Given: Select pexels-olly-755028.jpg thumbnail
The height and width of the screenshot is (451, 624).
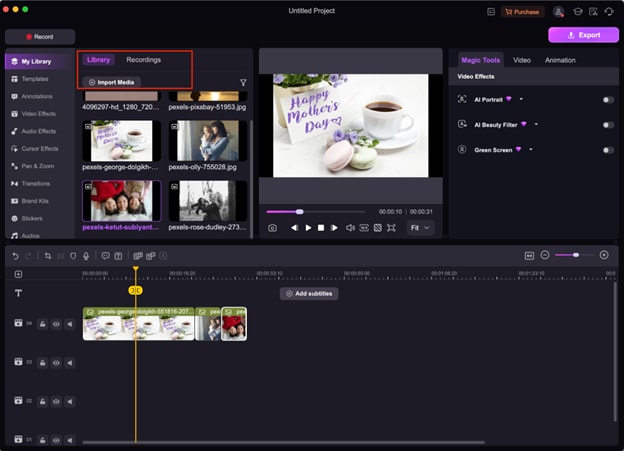Looking at the screenshot, I should click(208, 141).
